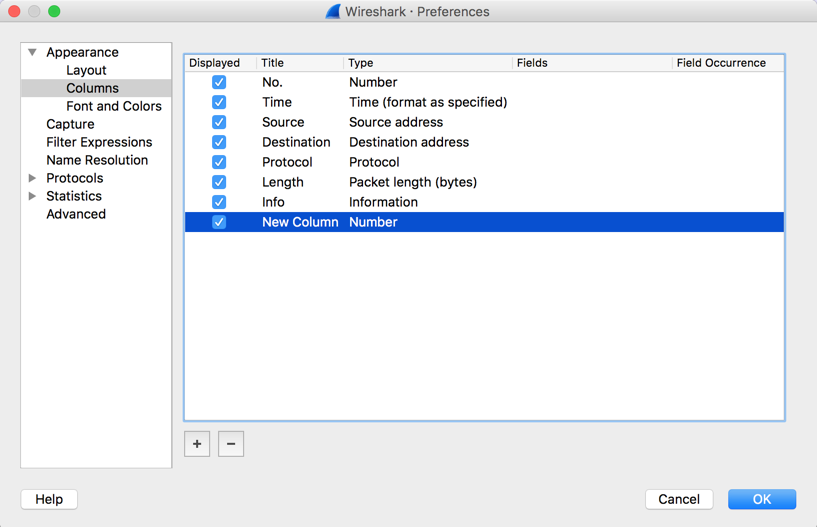
Task: Click the 'New Column' title cell
Action: pos(300,222)
